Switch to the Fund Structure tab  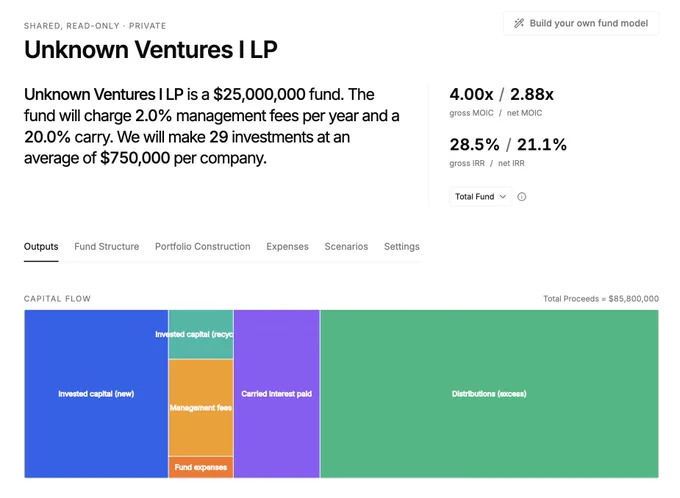(107, 247)
